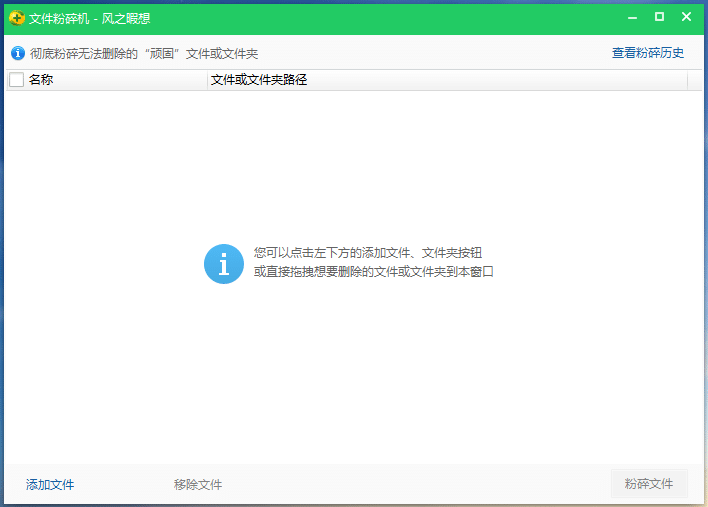Maximize the 文件粉碎机 window
This screenshot has height=507, width=708.
pyautogui.click(x=659, y=17)
